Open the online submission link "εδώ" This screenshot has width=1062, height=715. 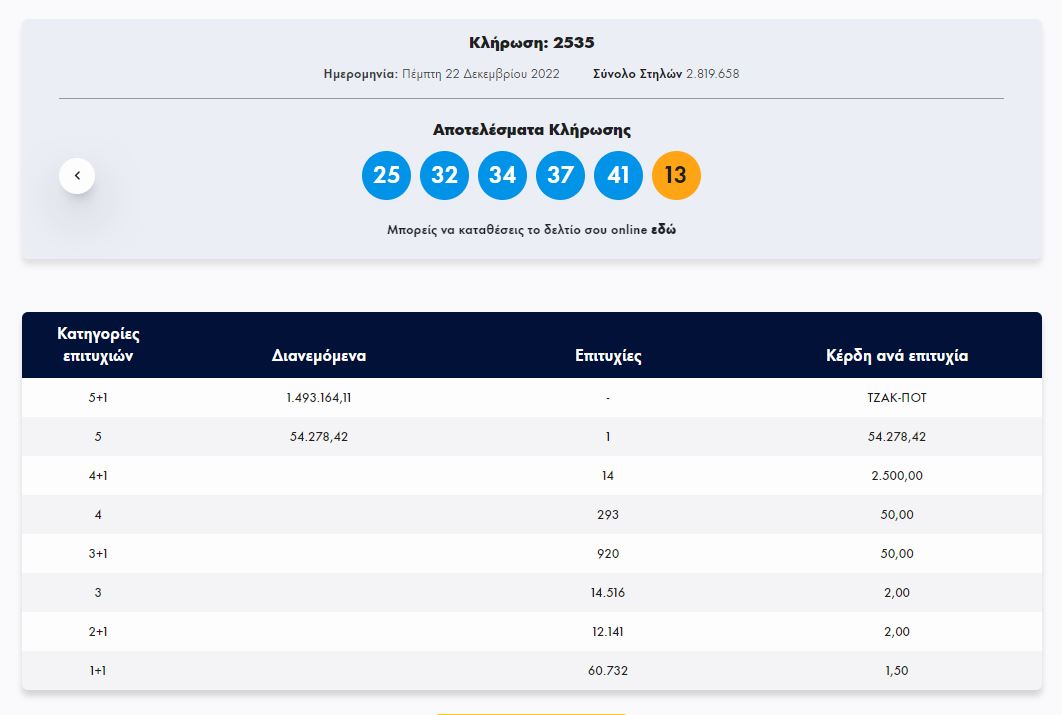663,230
